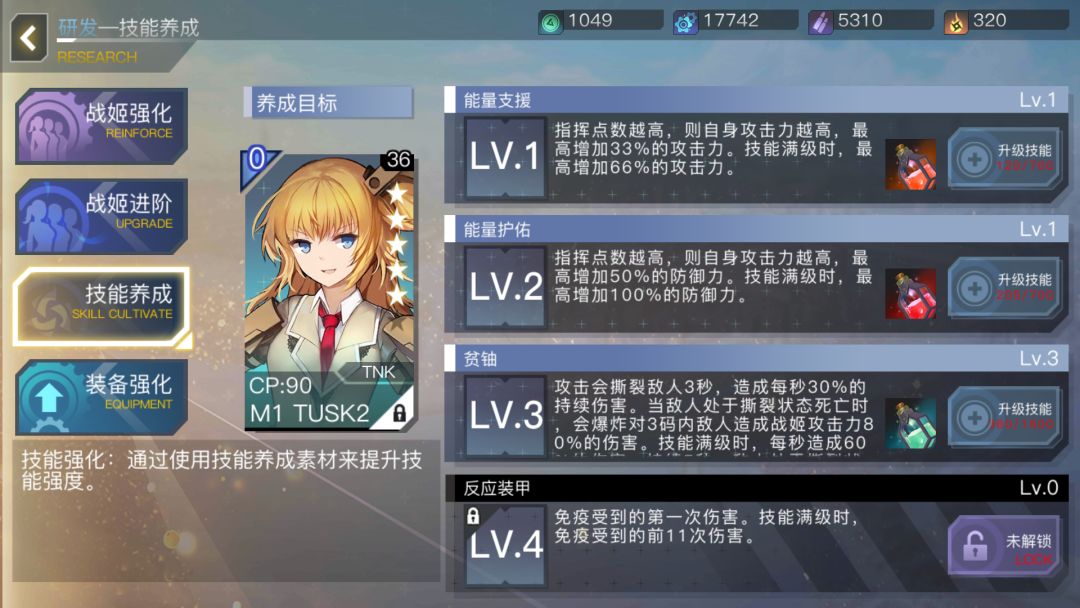Screen dimensions: 1080x608
Task: Tap the purple crystal icon showing 5310
Action: click(820, 23)
